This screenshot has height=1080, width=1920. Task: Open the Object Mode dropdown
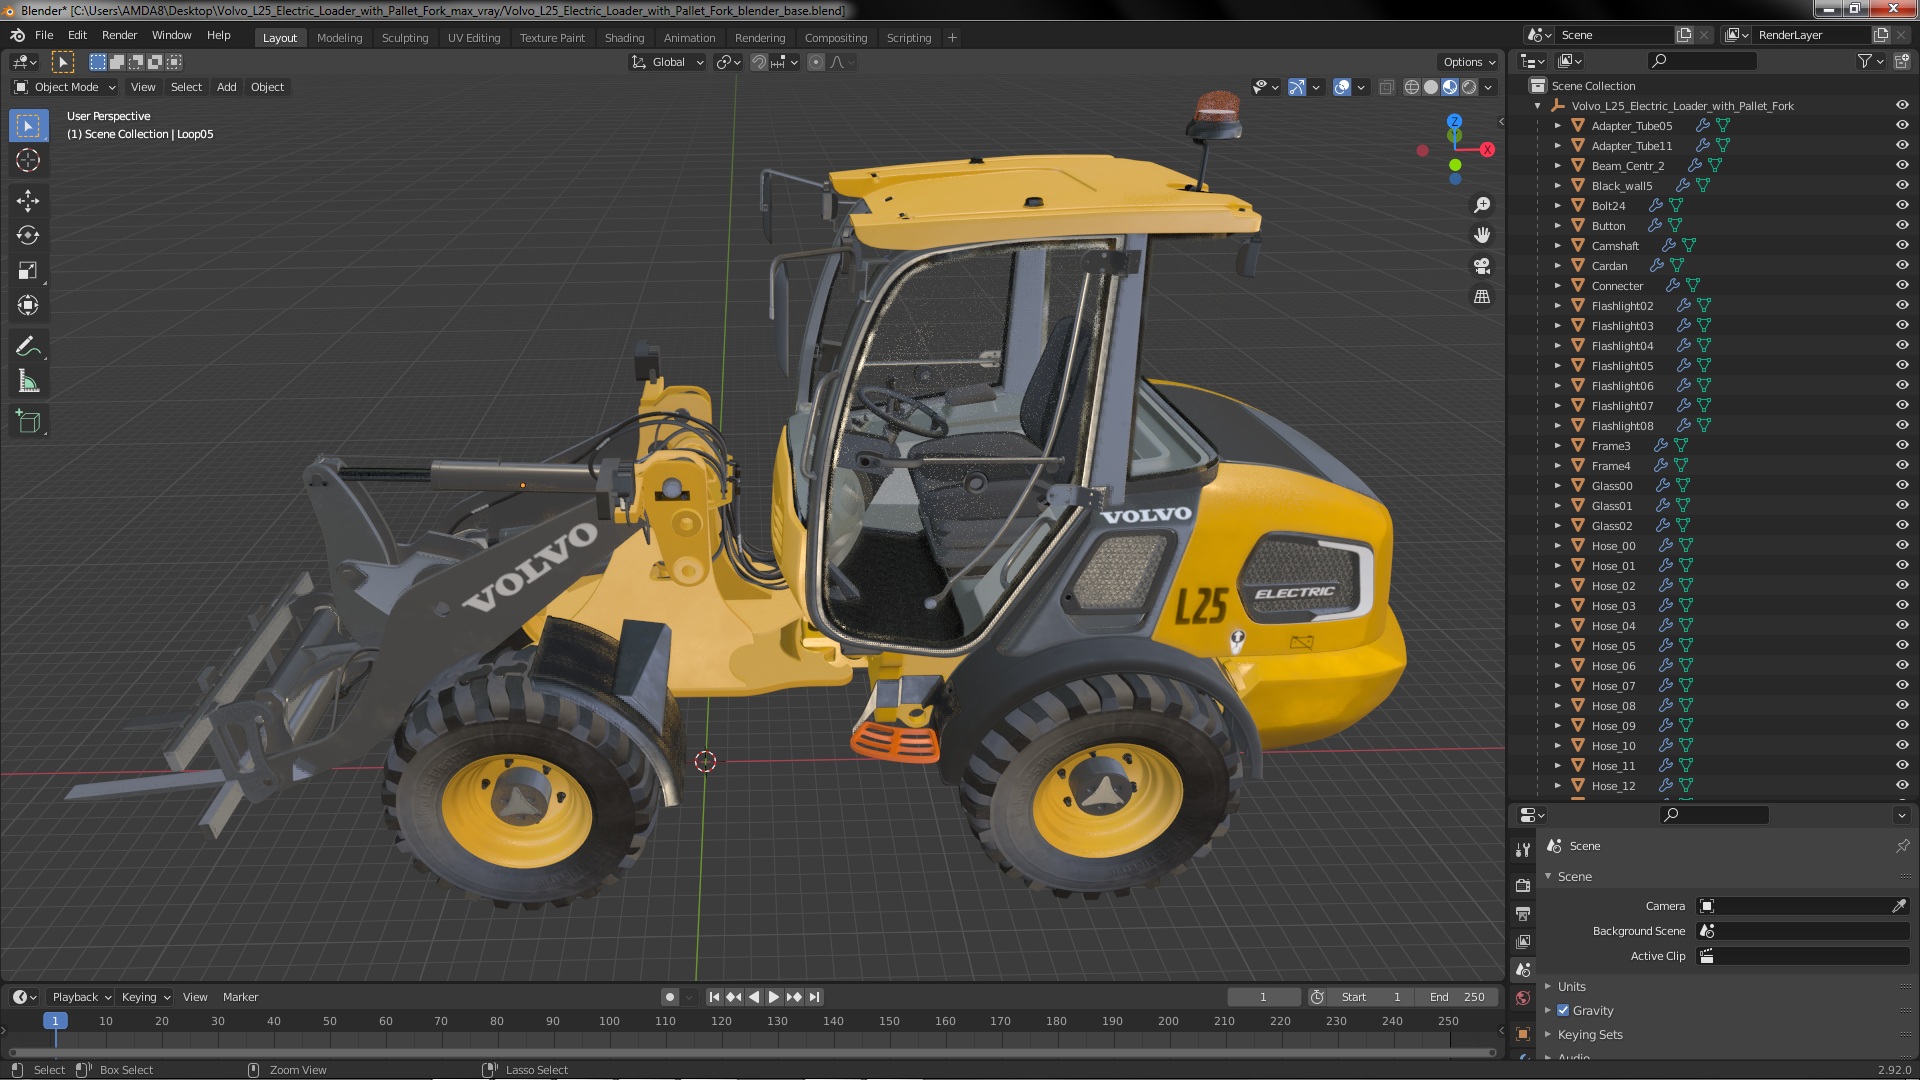65,87
